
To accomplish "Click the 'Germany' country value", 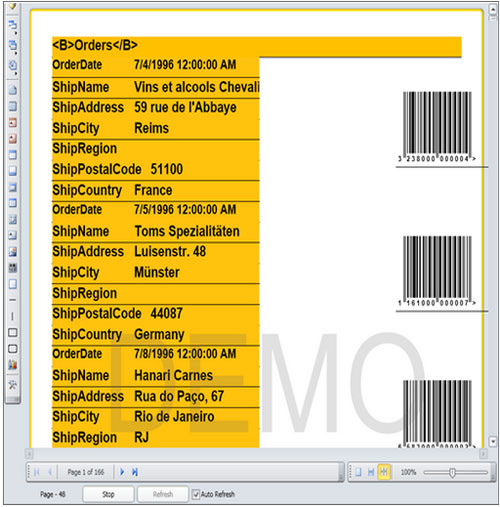I will (x=159, y=334).
